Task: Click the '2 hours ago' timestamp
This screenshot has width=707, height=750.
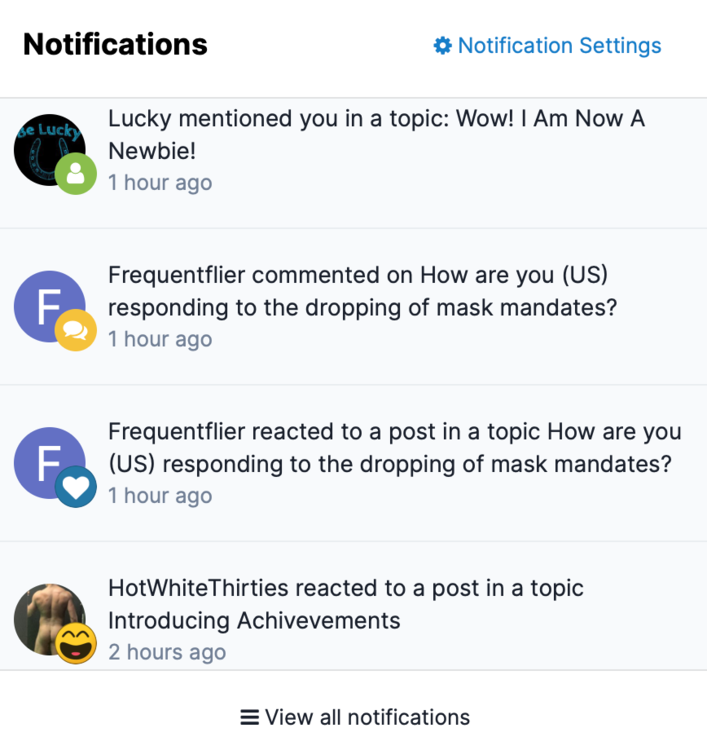Action: [167, 653]
